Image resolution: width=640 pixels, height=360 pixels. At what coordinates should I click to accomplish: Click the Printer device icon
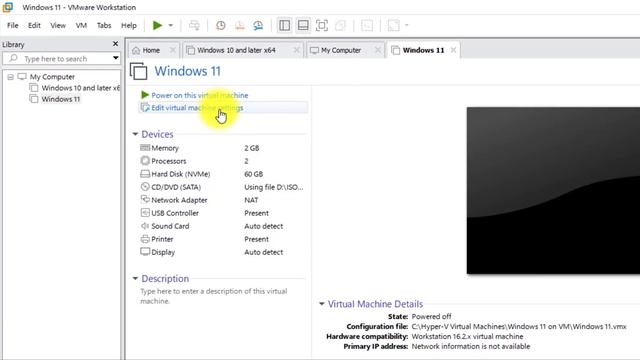145,239
